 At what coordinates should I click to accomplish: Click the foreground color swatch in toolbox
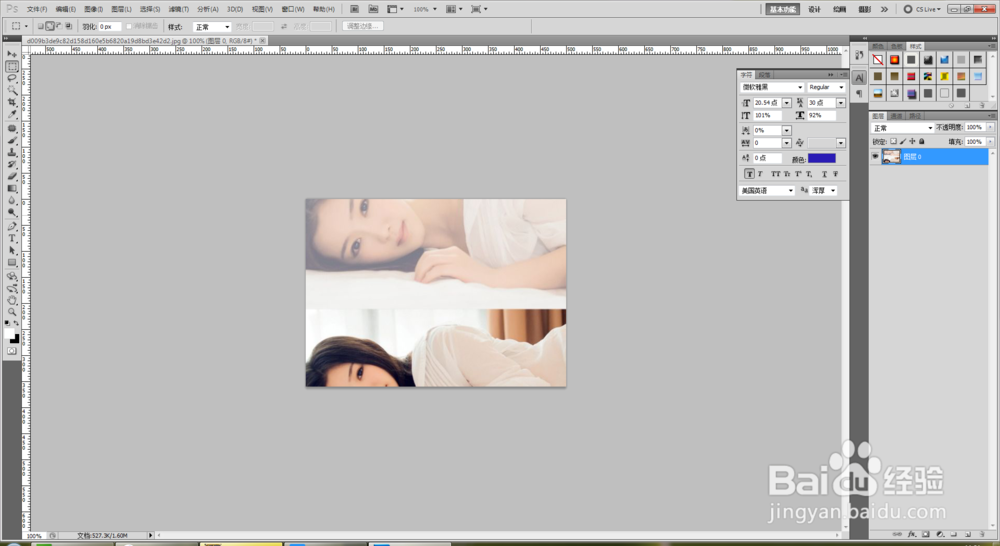pyautogui.click(x=10, y=333)
